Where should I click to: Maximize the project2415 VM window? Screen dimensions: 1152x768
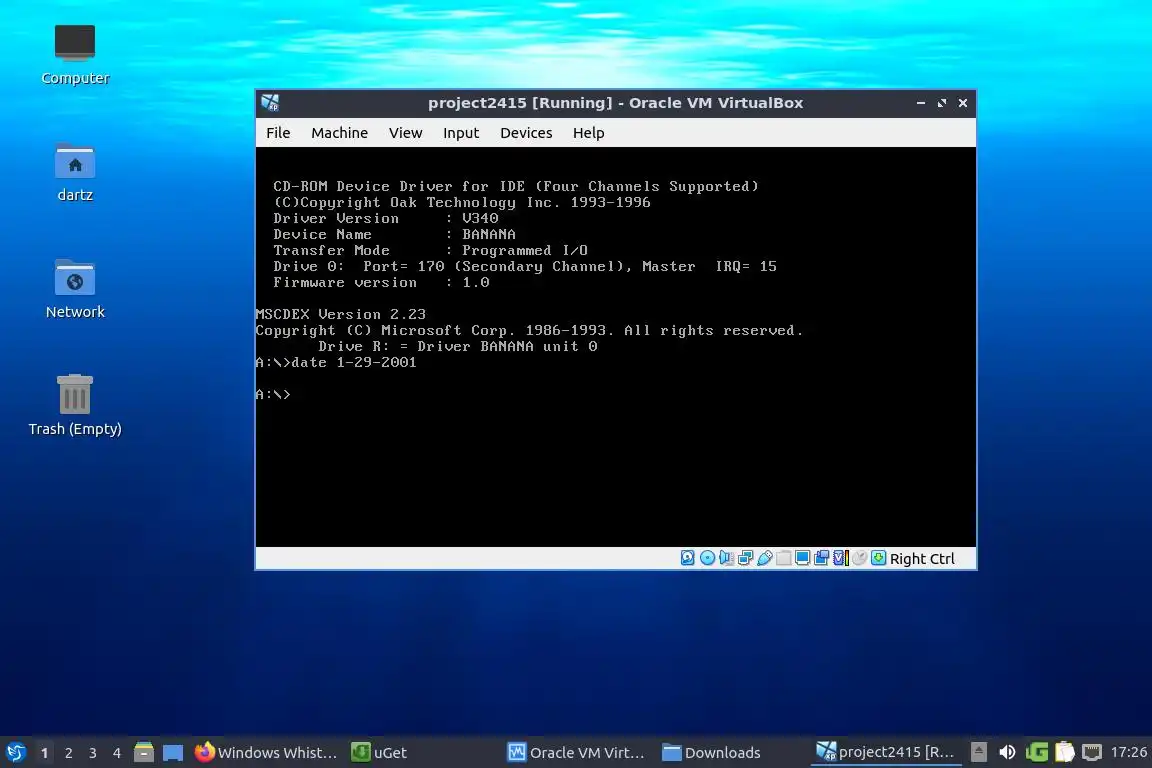942,103
